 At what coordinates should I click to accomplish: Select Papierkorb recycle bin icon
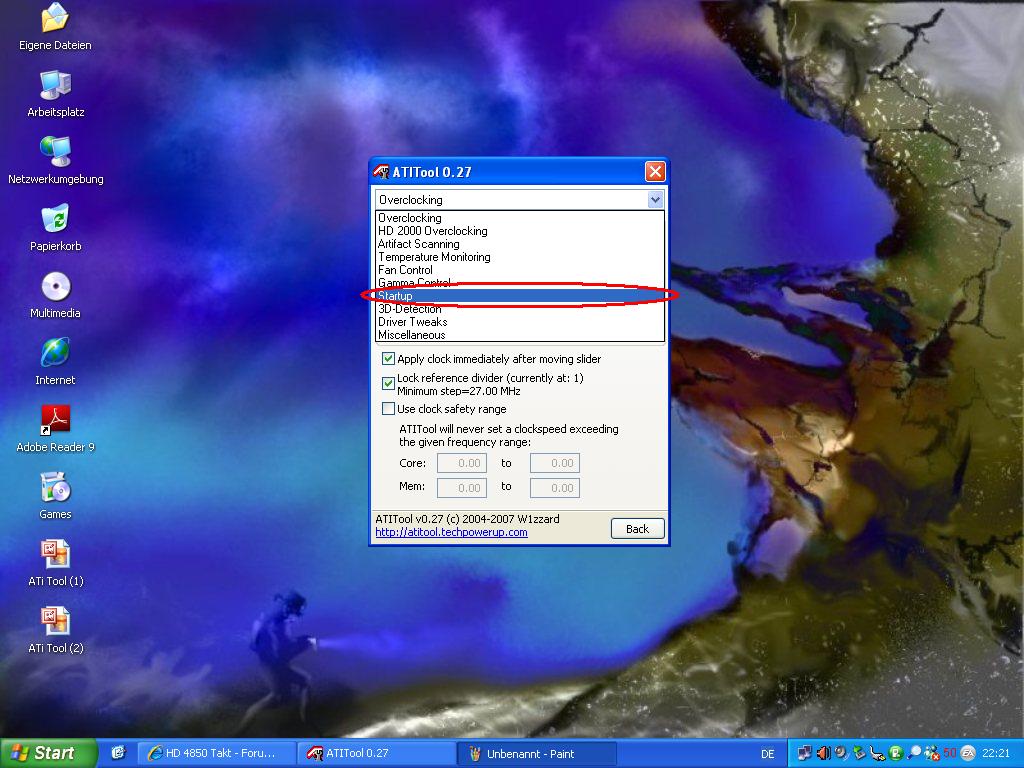pyautogui.click(x=56, y=228)
